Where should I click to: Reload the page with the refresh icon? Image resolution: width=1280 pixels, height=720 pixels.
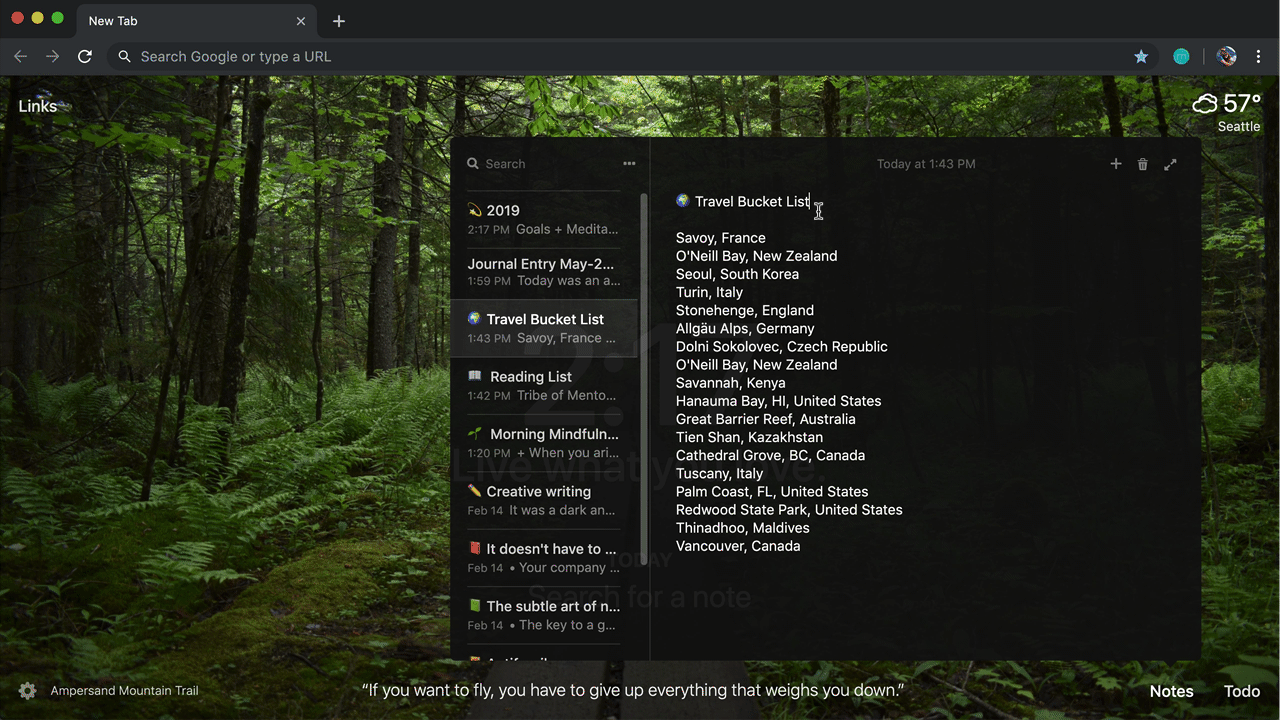click(85, 57)
